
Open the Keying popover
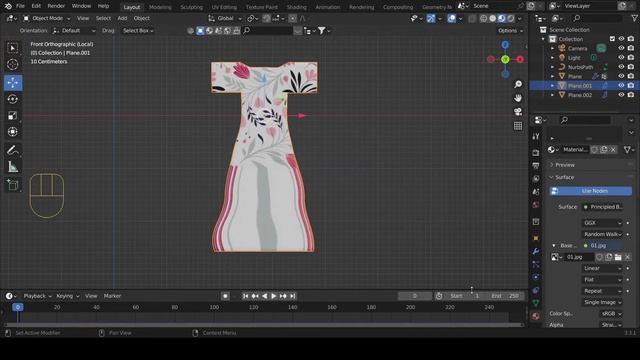click(x=67, y=296)
